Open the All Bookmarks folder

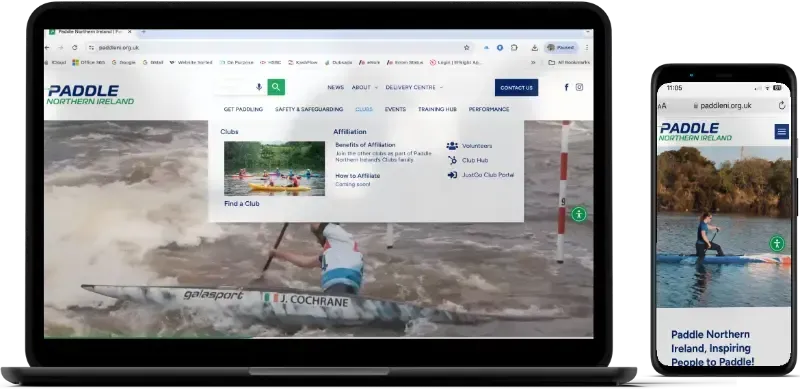click(569, 62)
